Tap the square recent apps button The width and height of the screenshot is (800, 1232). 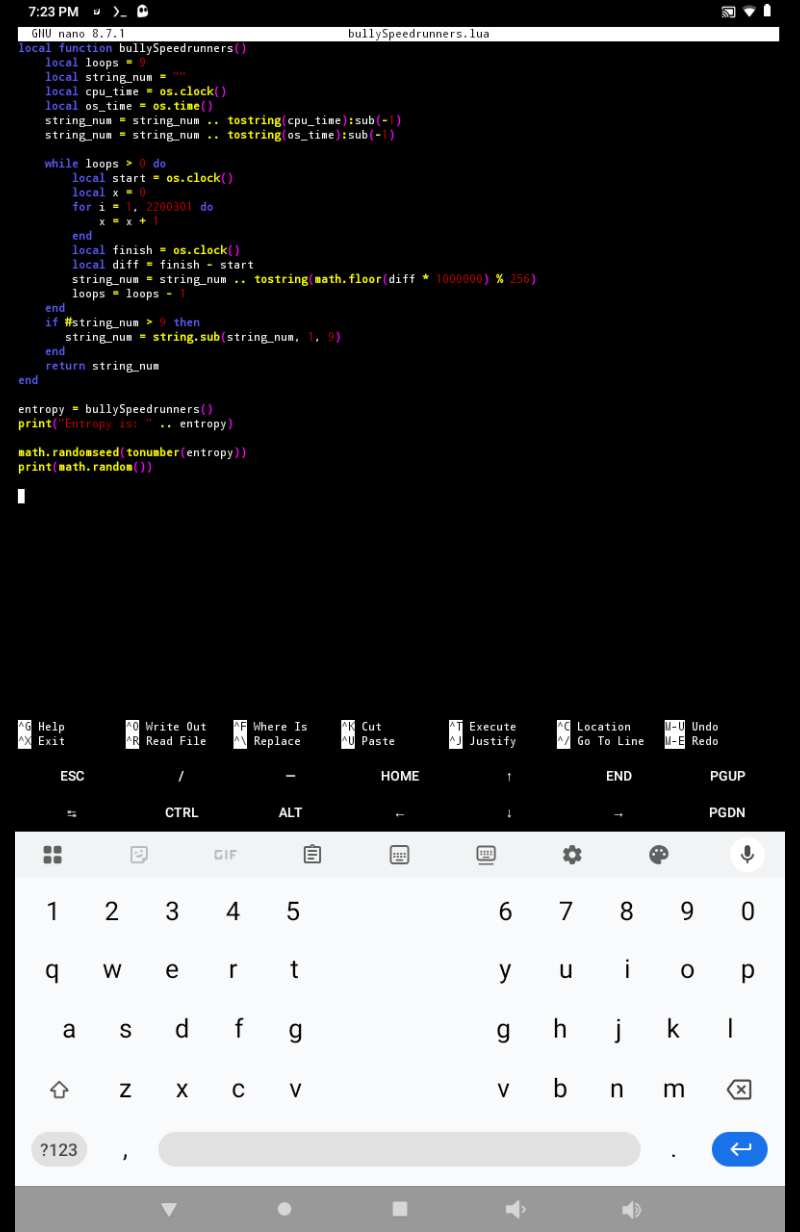(400, 1209)
